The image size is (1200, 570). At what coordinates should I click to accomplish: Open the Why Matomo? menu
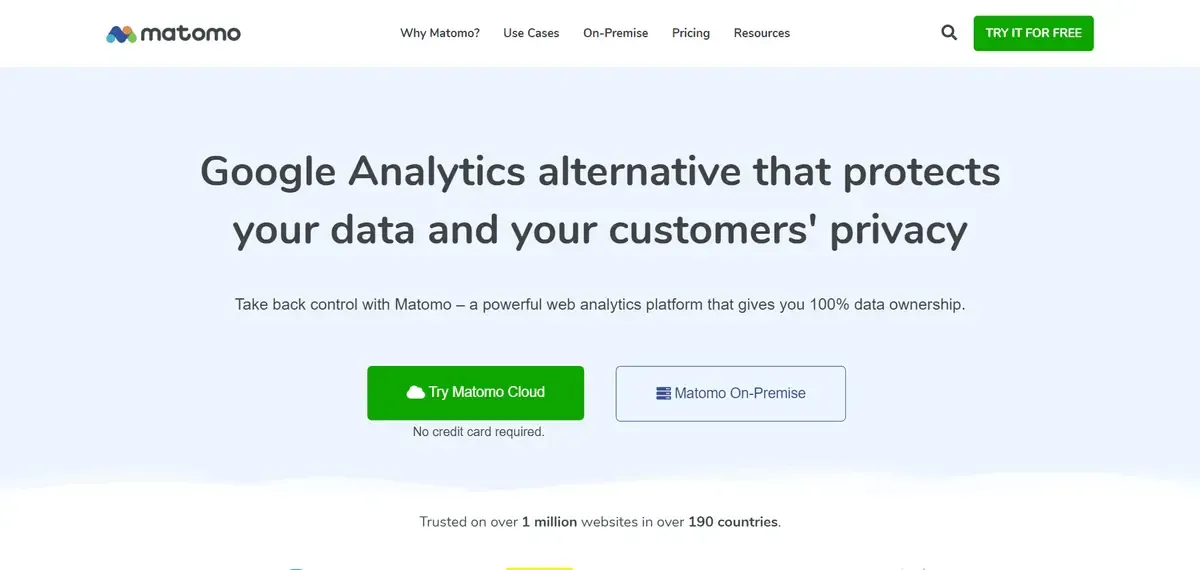[x=440, y=33]
